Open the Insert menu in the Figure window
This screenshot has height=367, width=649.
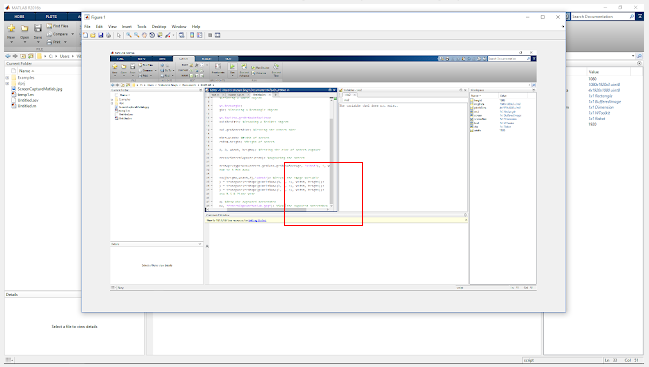(127, 26)
